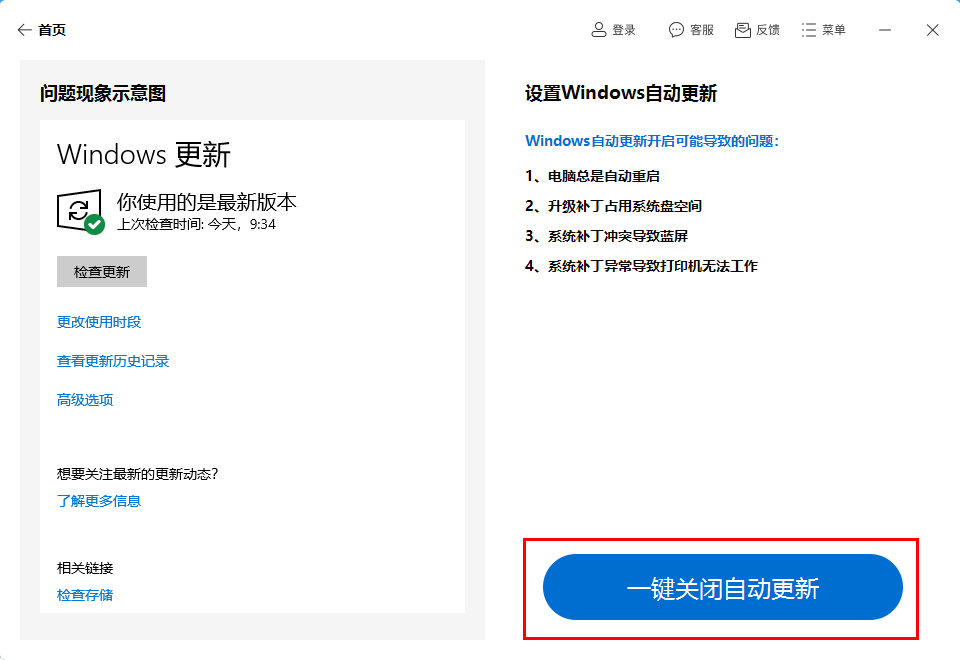Image resolution: width=960 pixels, height=660 pixels.
Task: Click the 登录 menu item
Action: tap(622, 29)
